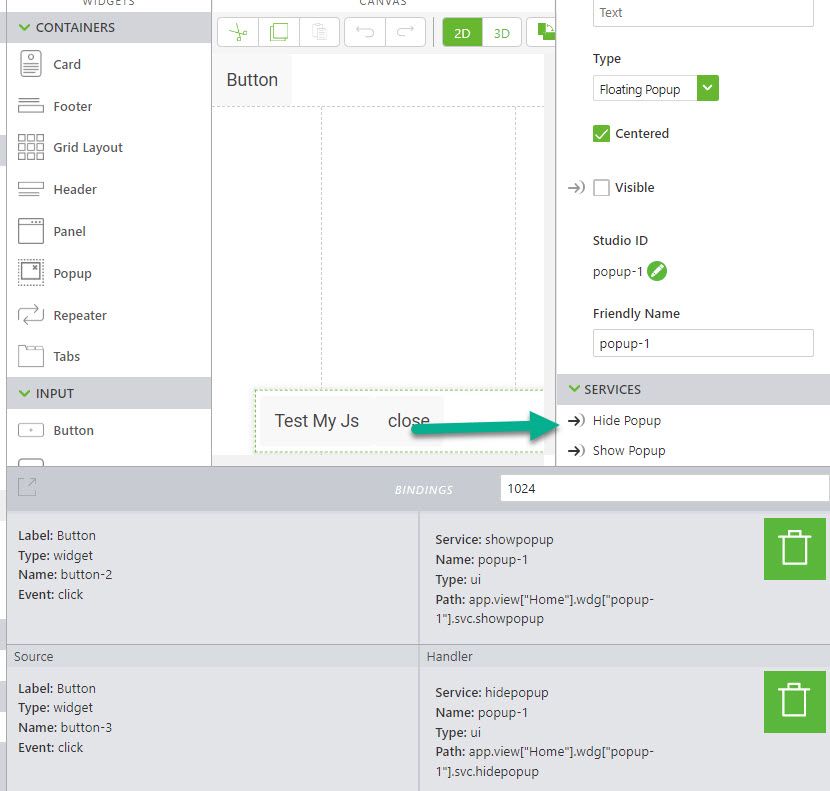830x791 pixels.
Task: Click the binding arrow next to Visible
Action: [576, 187]
